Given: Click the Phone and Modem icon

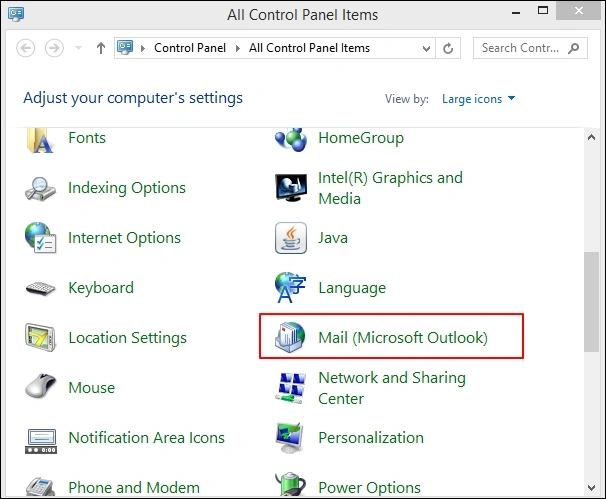Looking at the screenshot, I should click(40, 487).
